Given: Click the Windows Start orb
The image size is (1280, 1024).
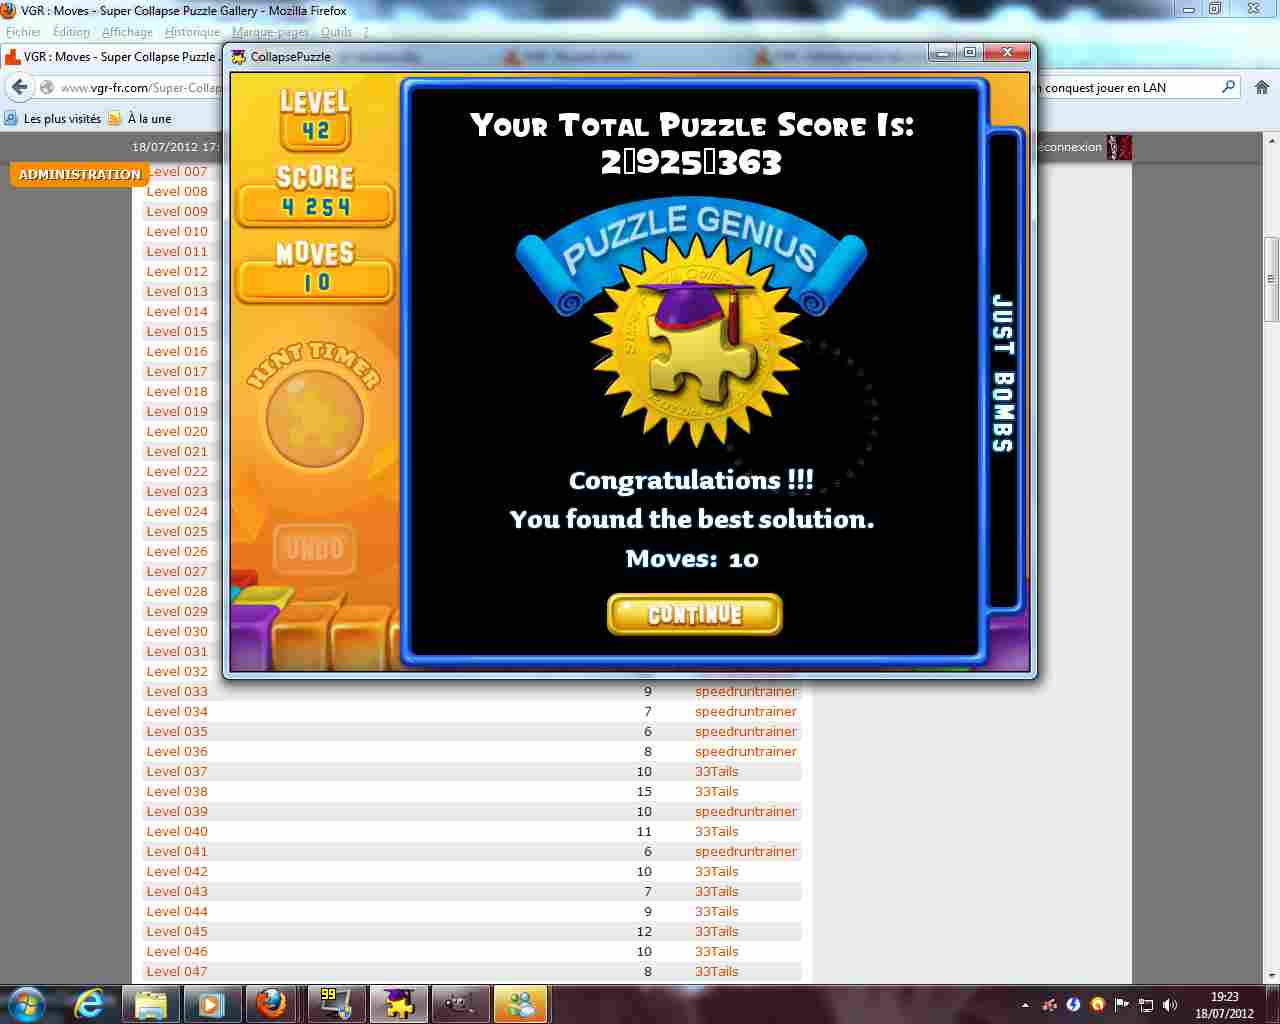Looking at the screenshot, I should [27, 1003].
